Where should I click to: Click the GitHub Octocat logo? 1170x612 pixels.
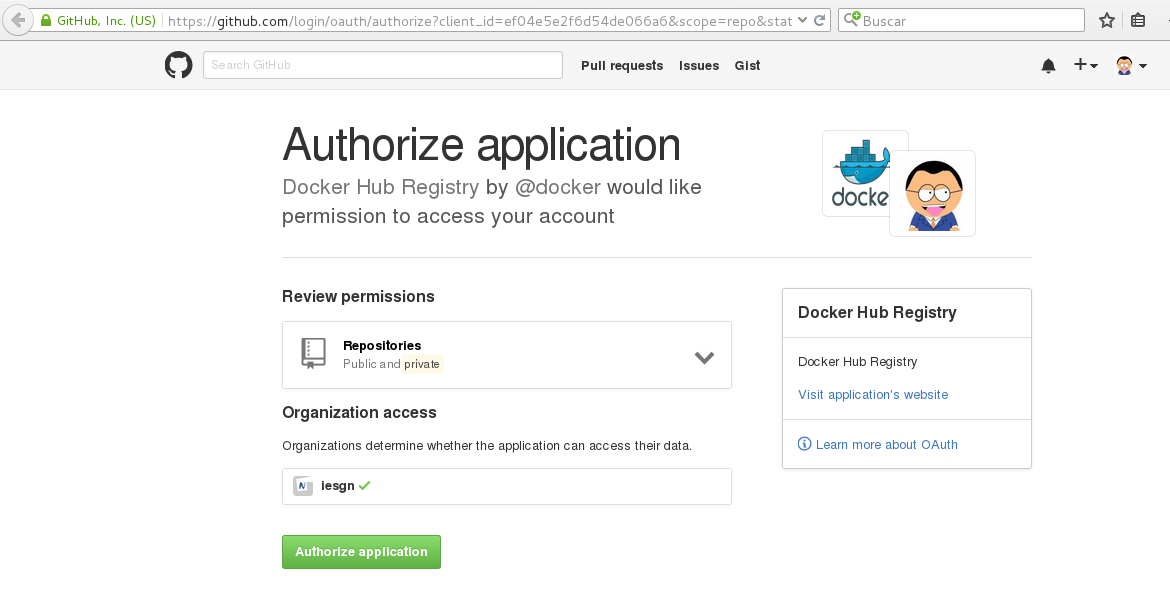click(x=178, y=66)
